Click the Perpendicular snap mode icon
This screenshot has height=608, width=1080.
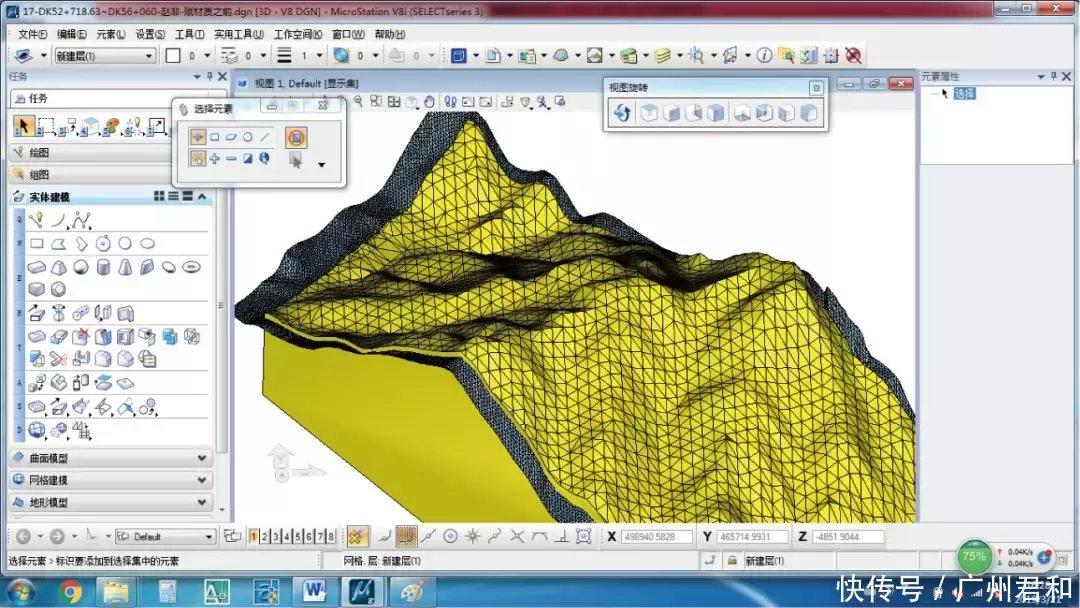click(562, 536)
